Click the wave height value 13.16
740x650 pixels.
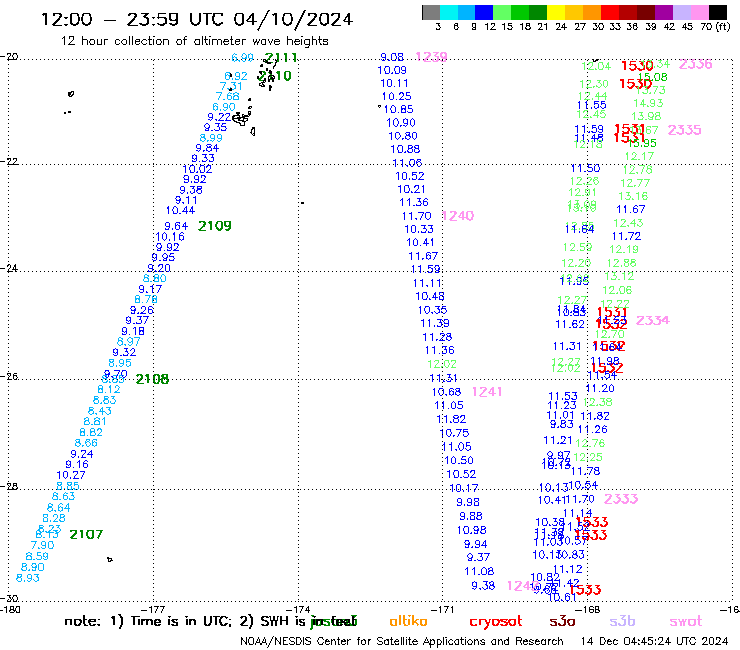coord(633,196)
